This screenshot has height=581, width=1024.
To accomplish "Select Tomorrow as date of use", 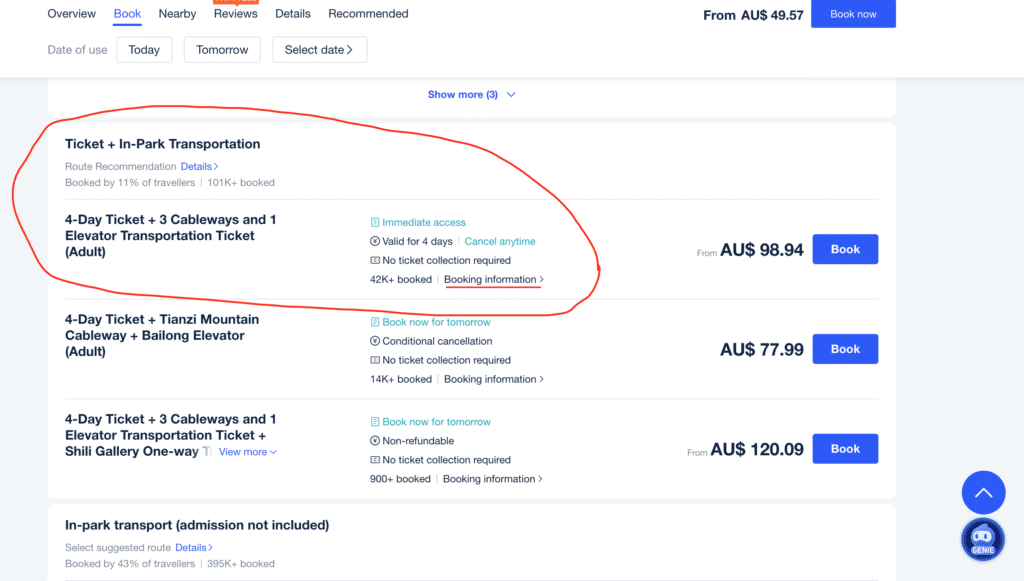I will coord(222,50).
